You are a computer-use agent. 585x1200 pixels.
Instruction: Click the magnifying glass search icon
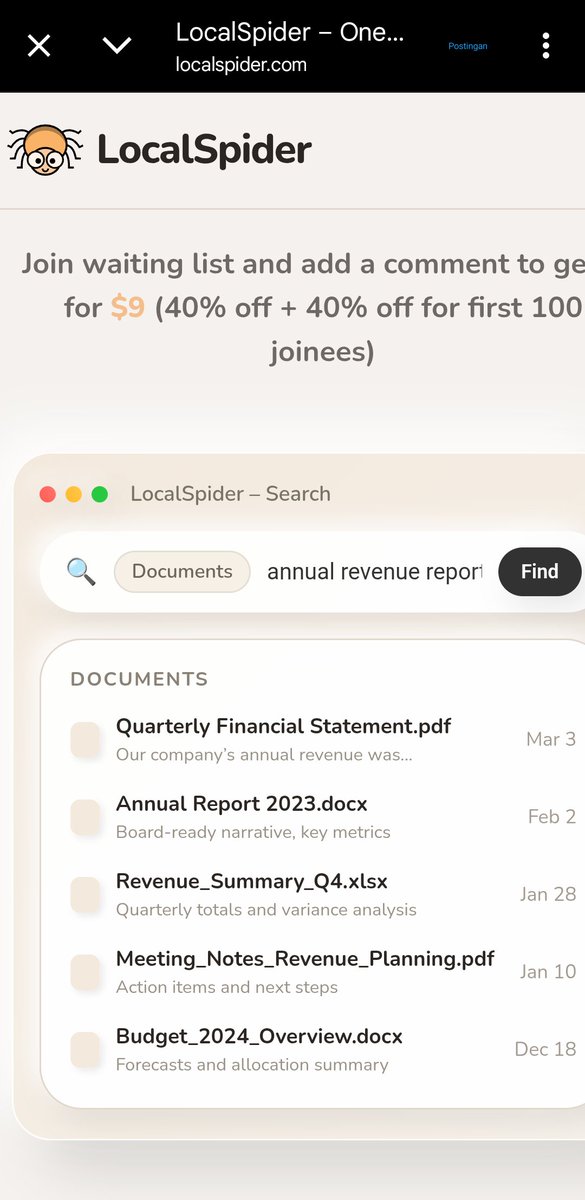[81, 572]
